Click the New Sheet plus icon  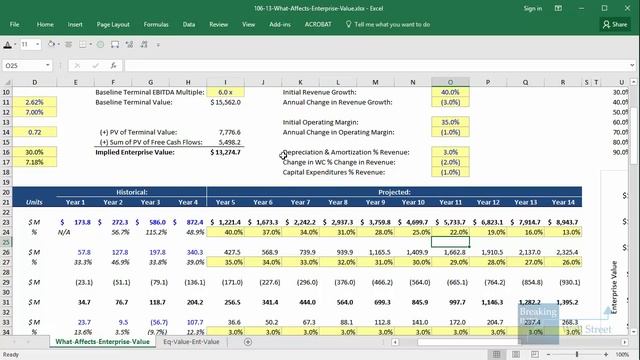click(248, 342)
